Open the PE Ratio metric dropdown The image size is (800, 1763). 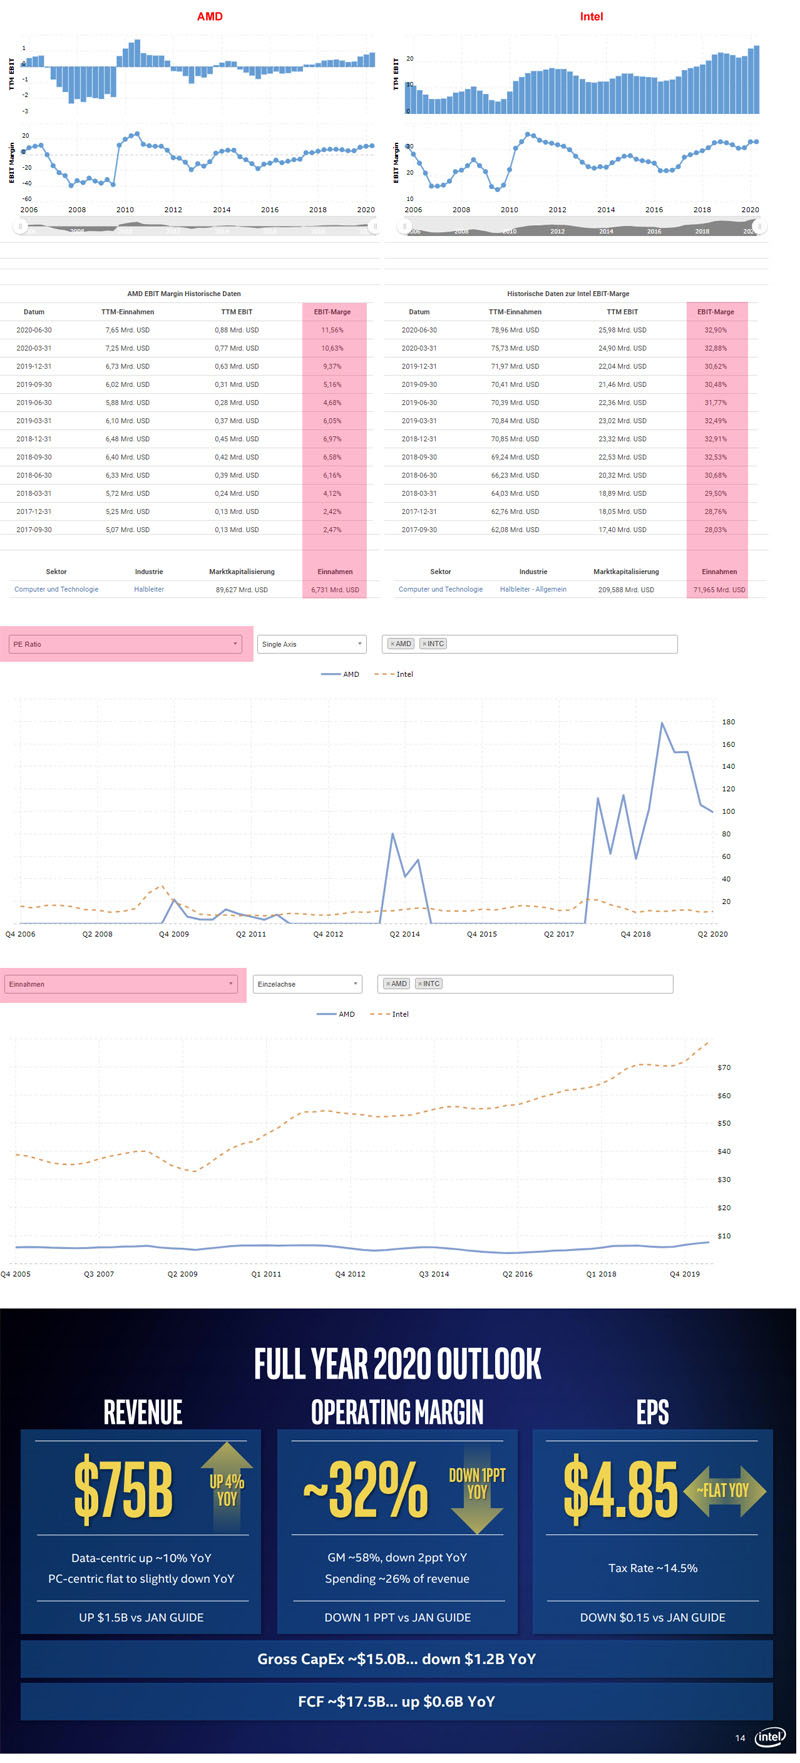[125, 644]
